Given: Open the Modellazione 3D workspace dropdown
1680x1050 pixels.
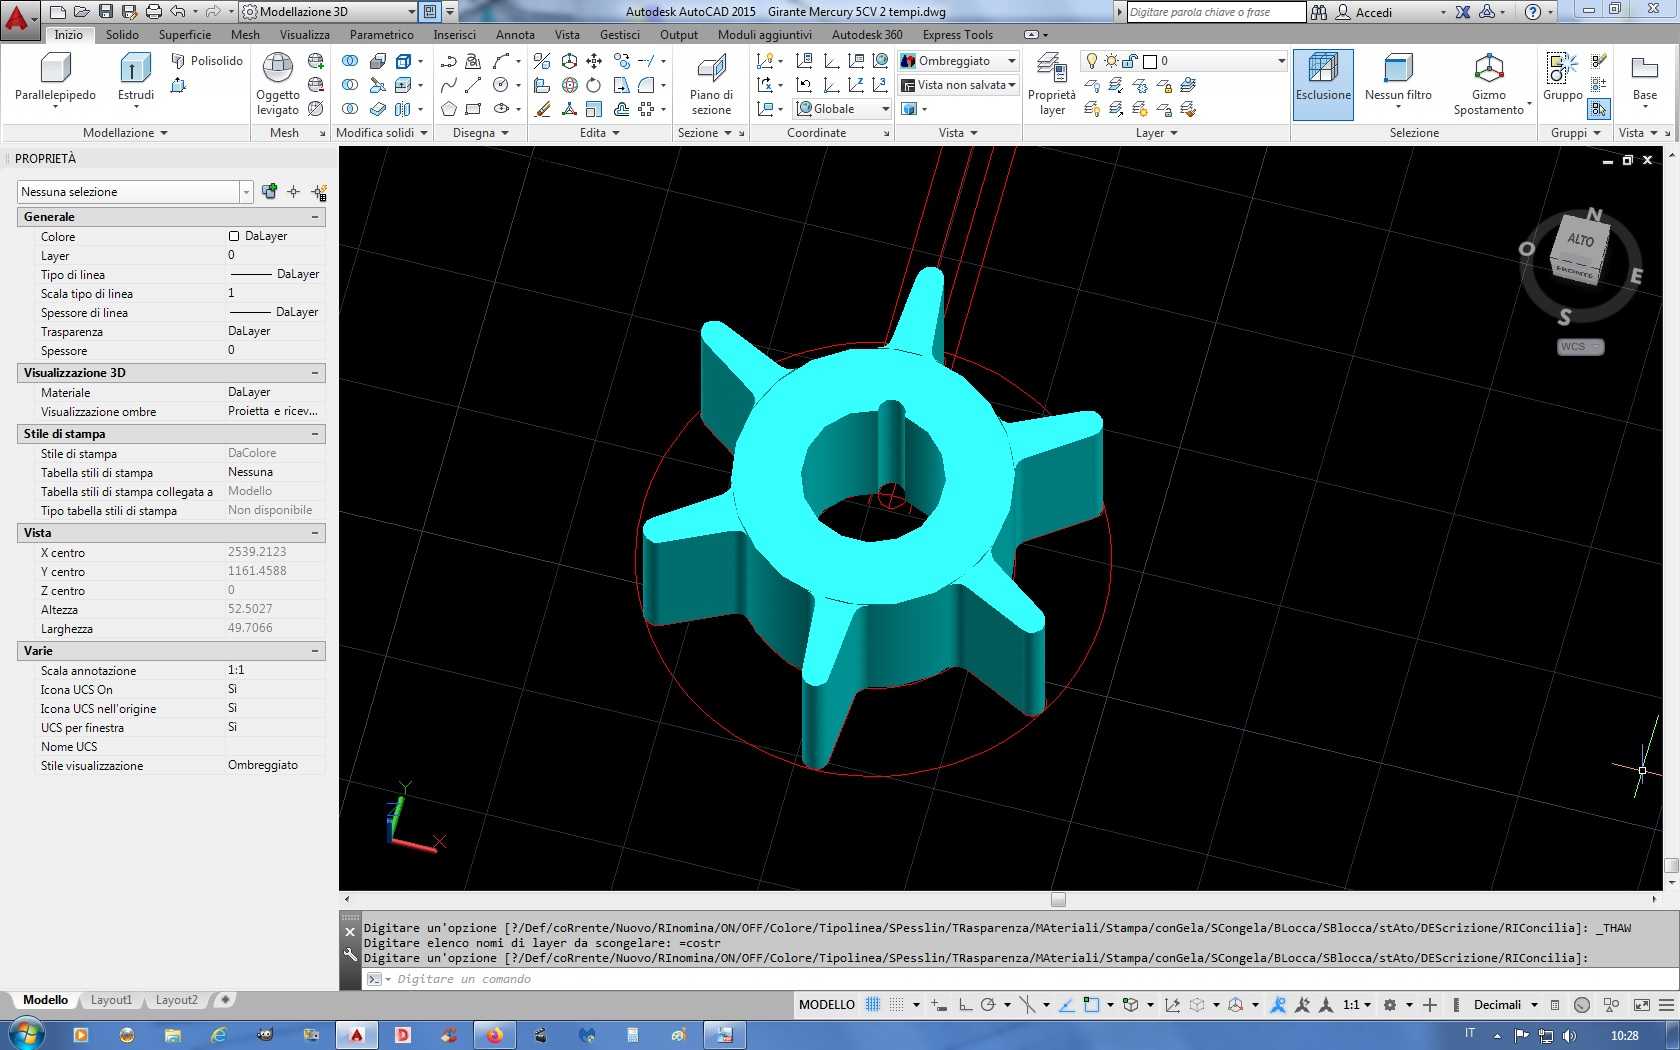Looking at the screenshot, I should click(329, 12).
